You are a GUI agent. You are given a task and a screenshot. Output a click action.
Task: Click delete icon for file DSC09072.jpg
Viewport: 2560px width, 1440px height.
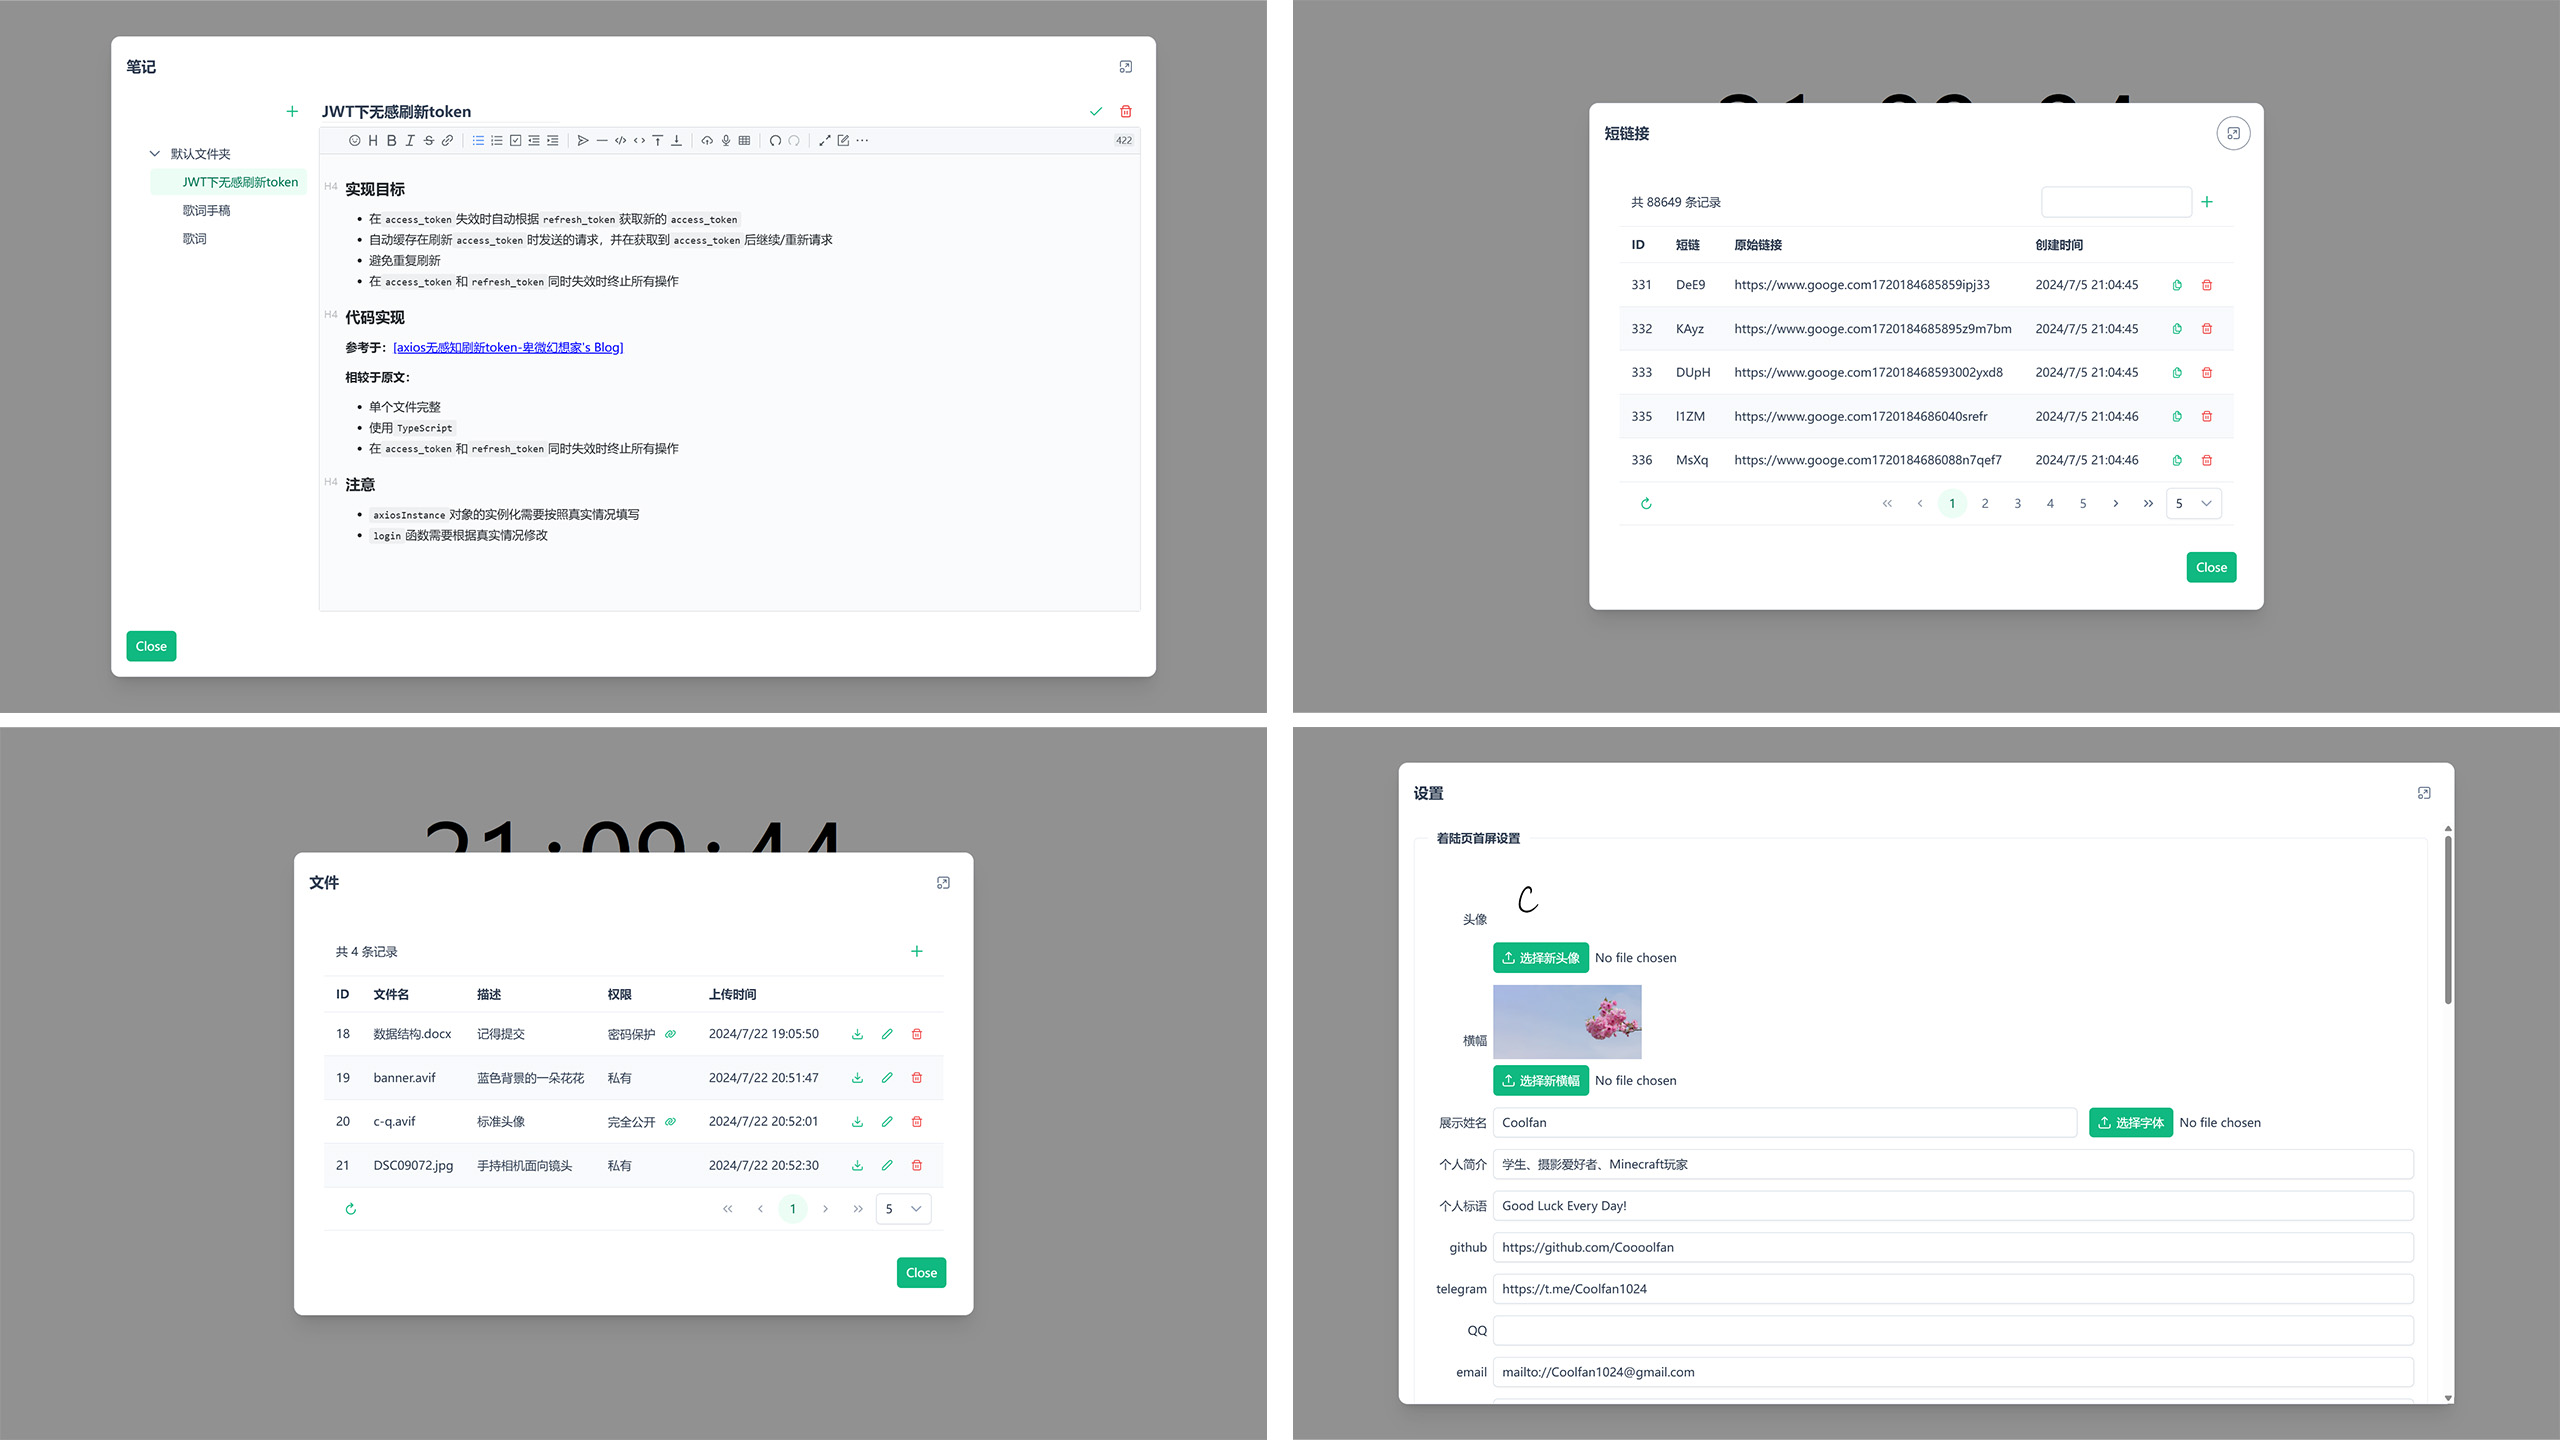coord(916,1166)
